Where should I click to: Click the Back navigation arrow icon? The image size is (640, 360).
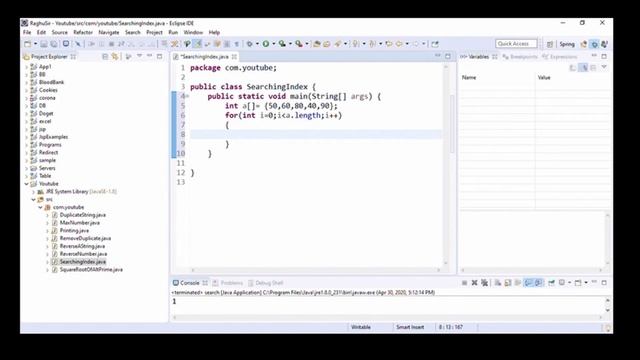(x=399, y=44)
